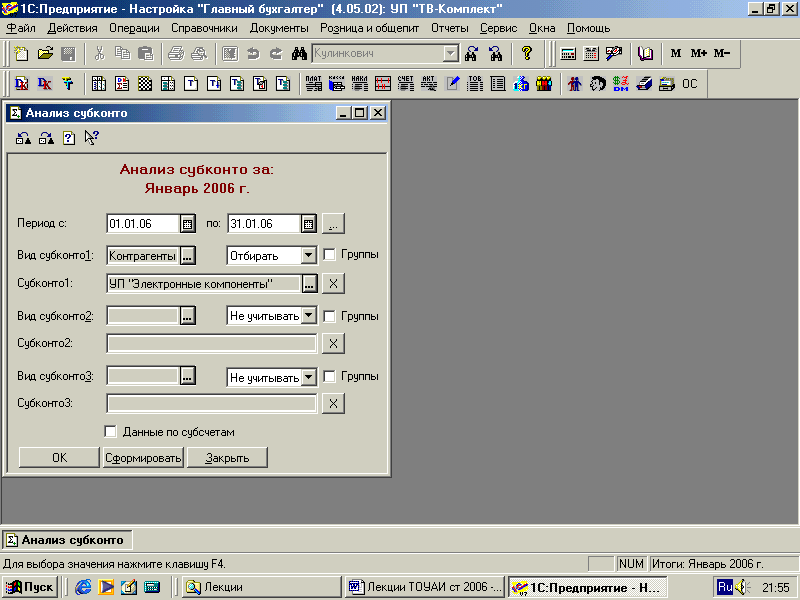Open the Справочники menu
Image resolution: width=800 pixels, height=600 pixels.
click(204, 28)
